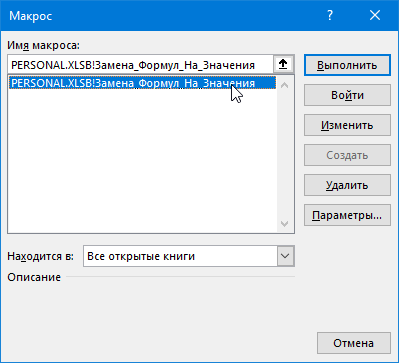Open the help question mark

330,15
